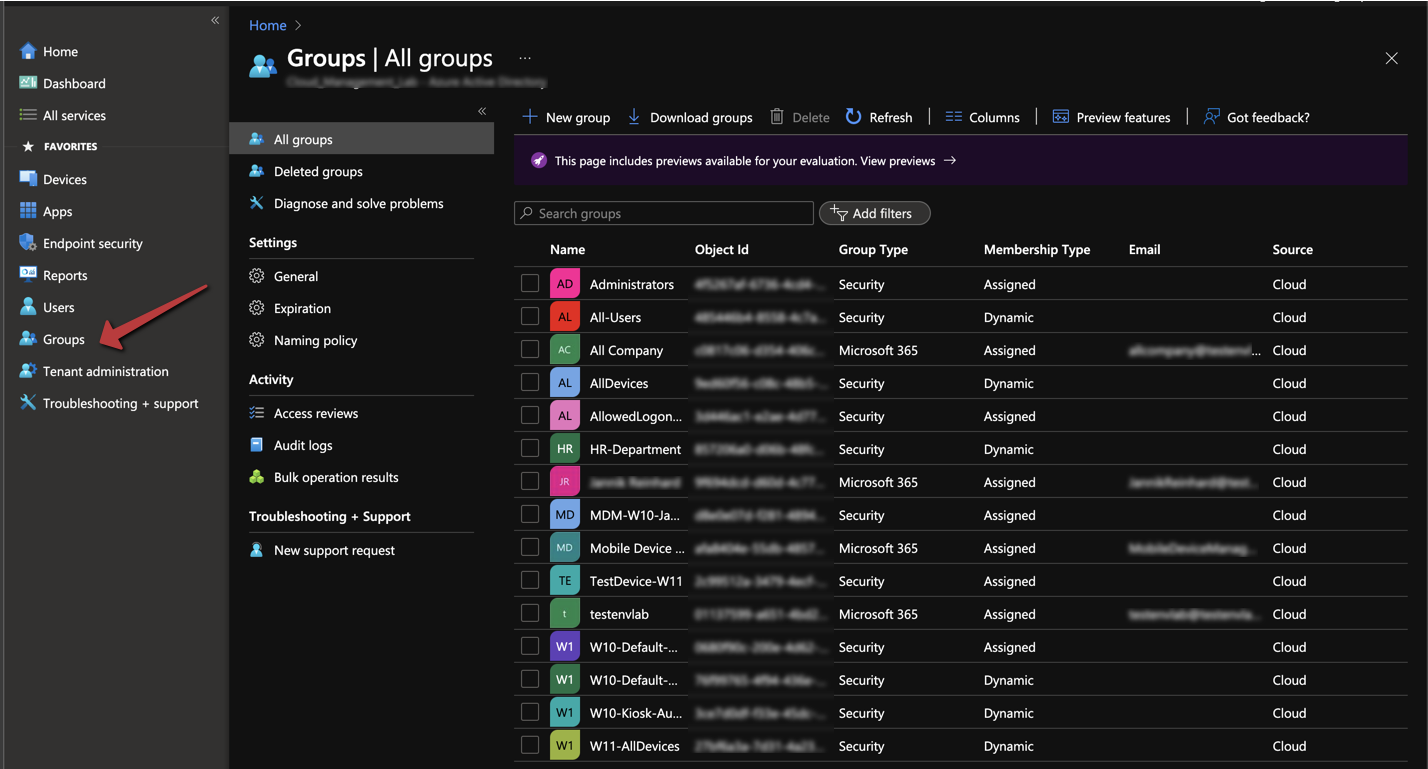Open the Devices section in the sidebar
This screenshot has height=769, width=1428.
pos(65,179)
